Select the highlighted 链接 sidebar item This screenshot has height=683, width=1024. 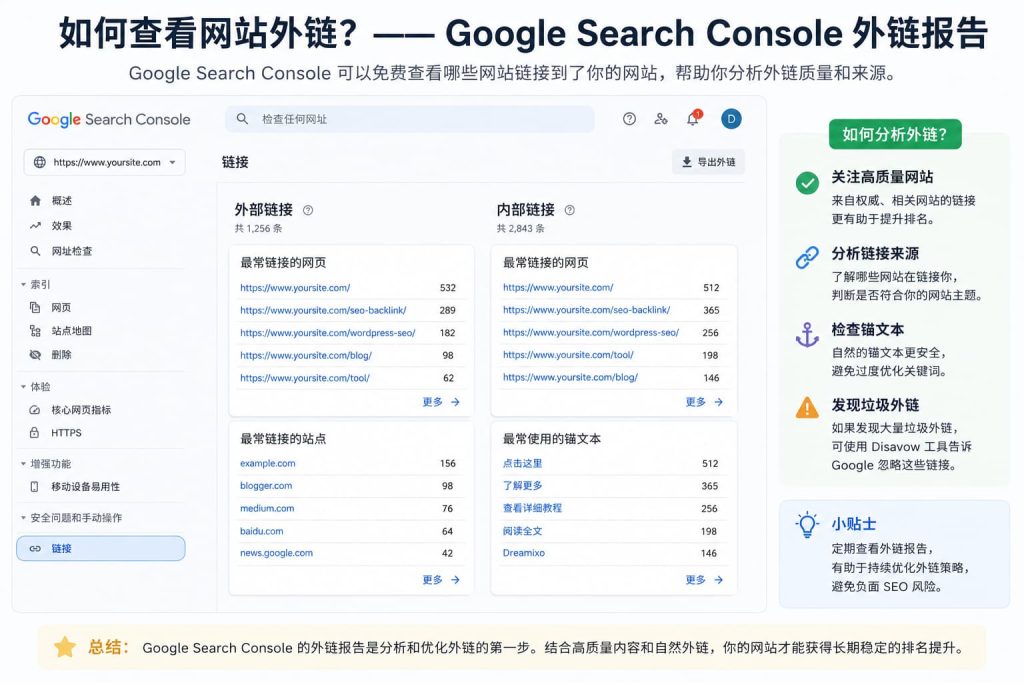click(101, 548)
